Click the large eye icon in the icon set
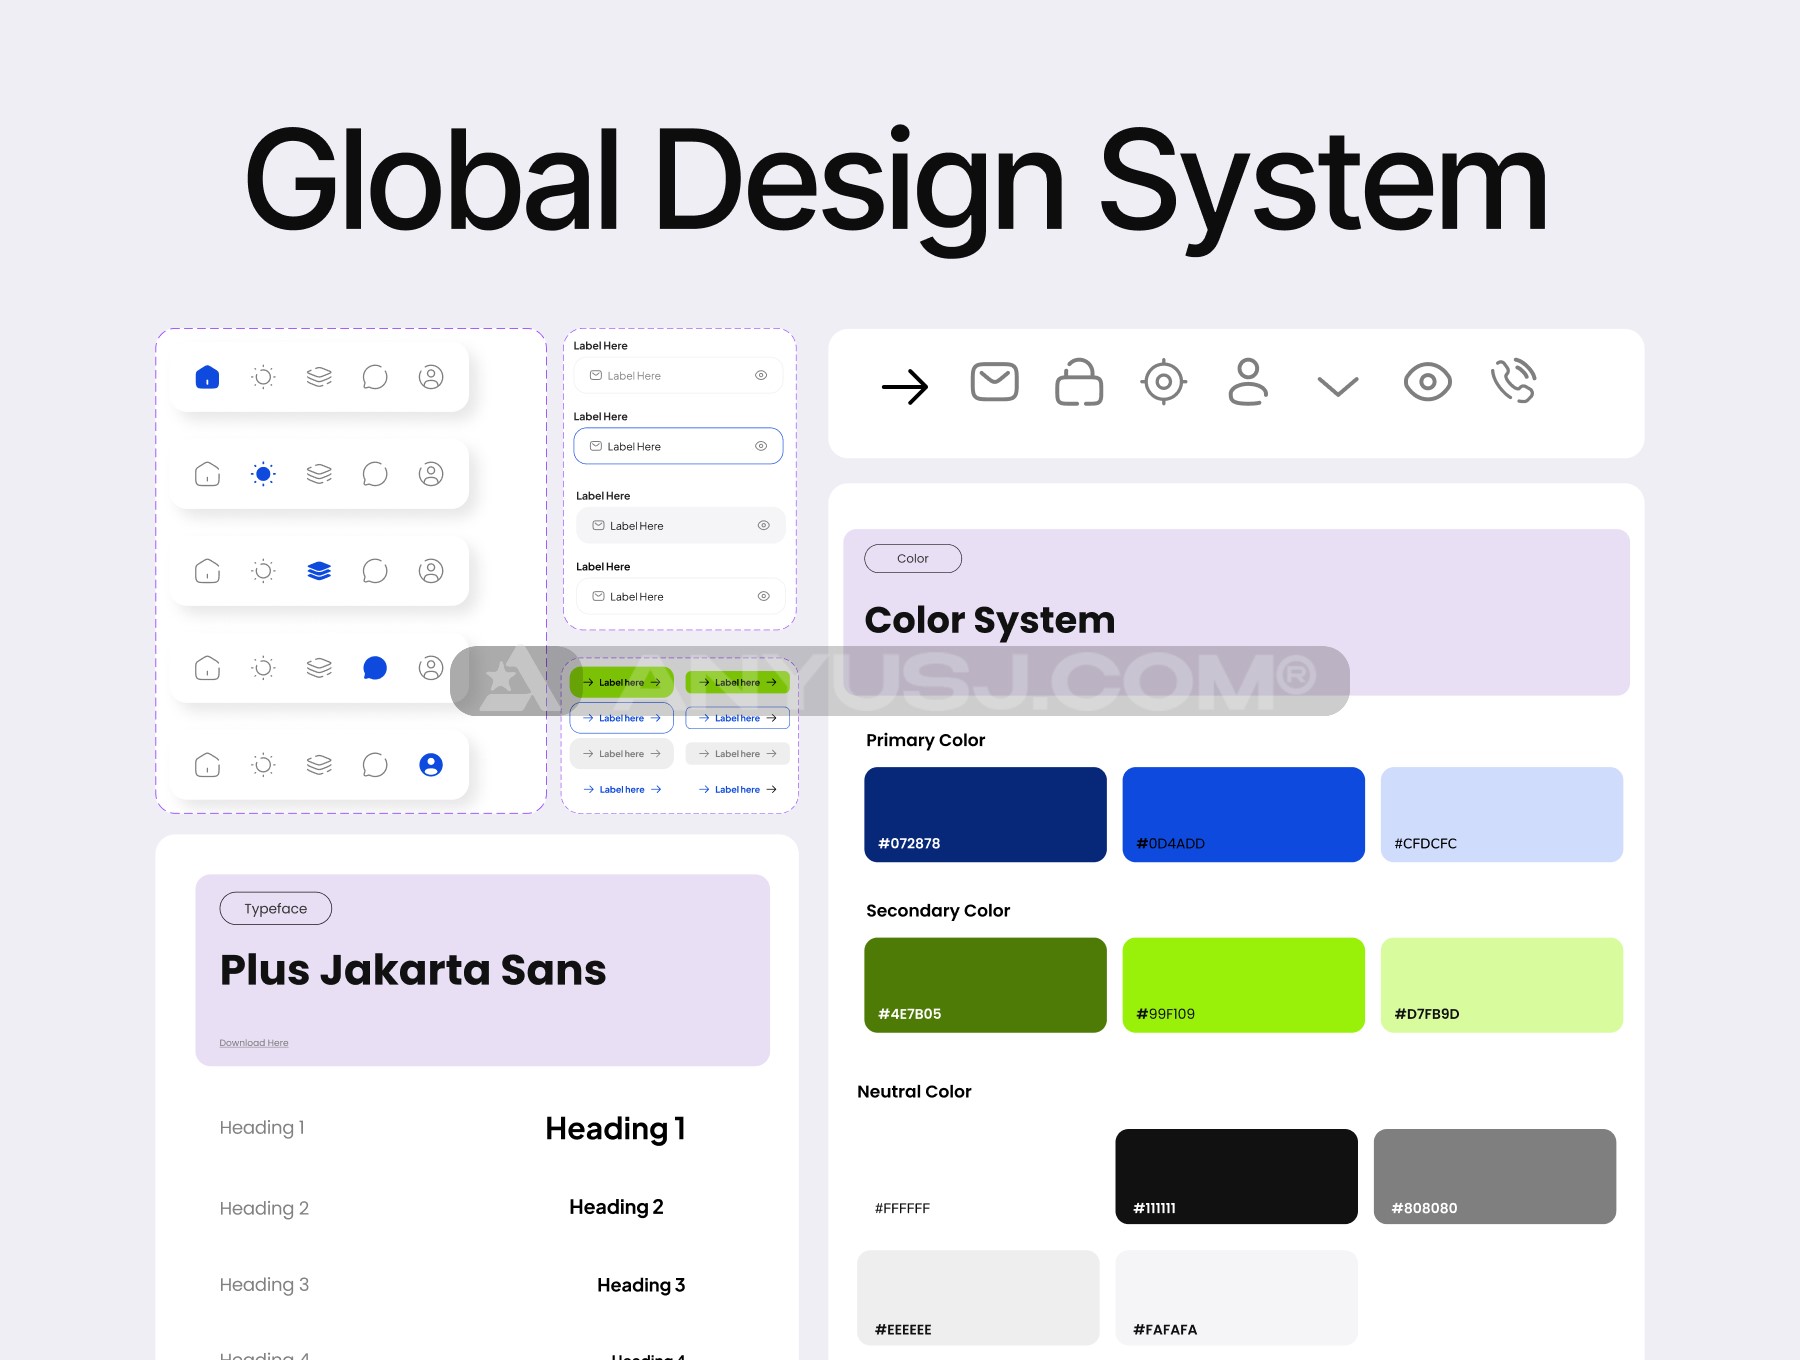 tap(1428, 382)
